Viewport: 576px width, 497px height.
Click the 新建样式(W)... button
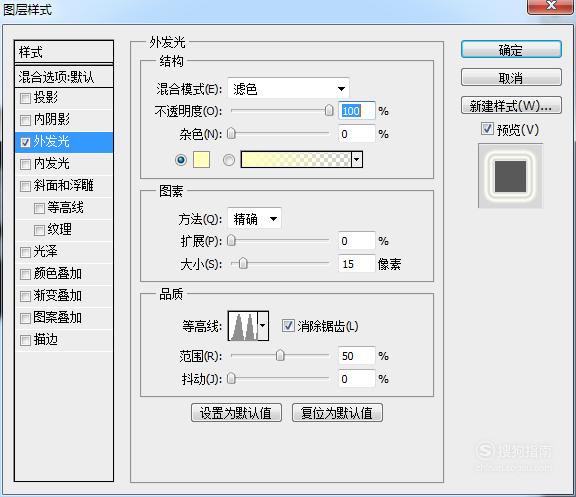pos(511,105)
